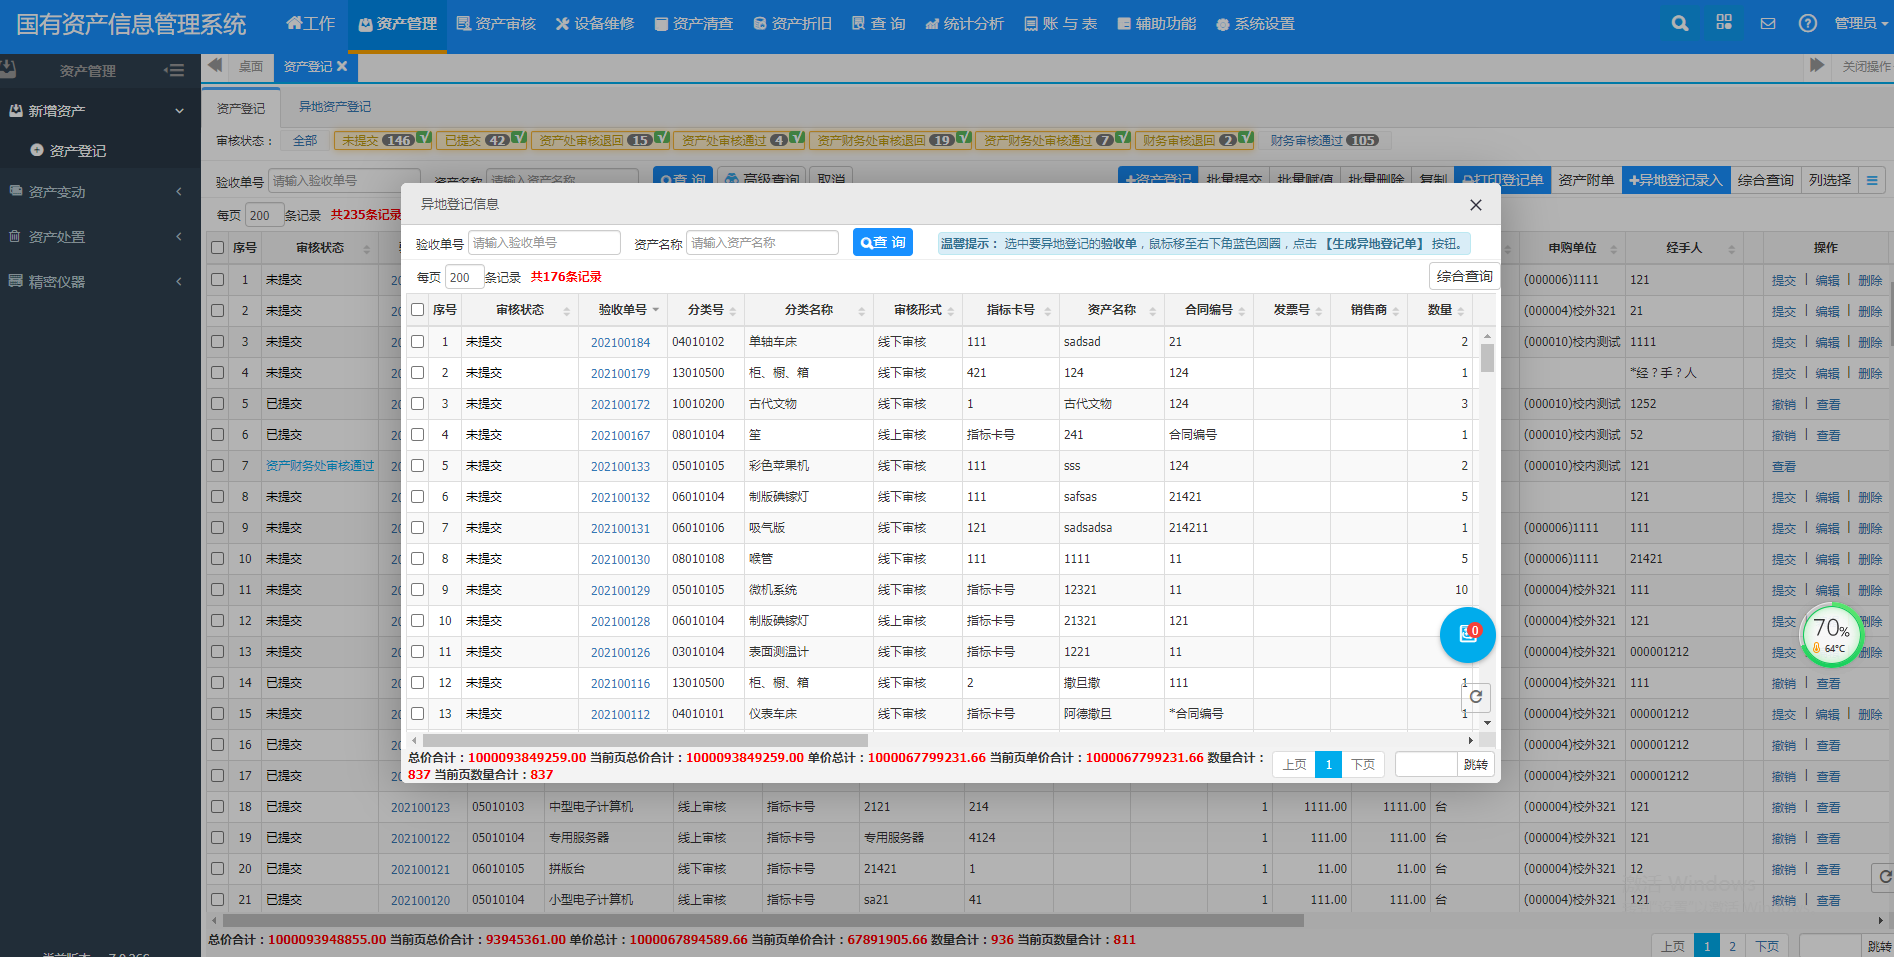Open the apps grid icon in header
The height and width of the screenshot is (957, 1894).
pos(1724,23)
